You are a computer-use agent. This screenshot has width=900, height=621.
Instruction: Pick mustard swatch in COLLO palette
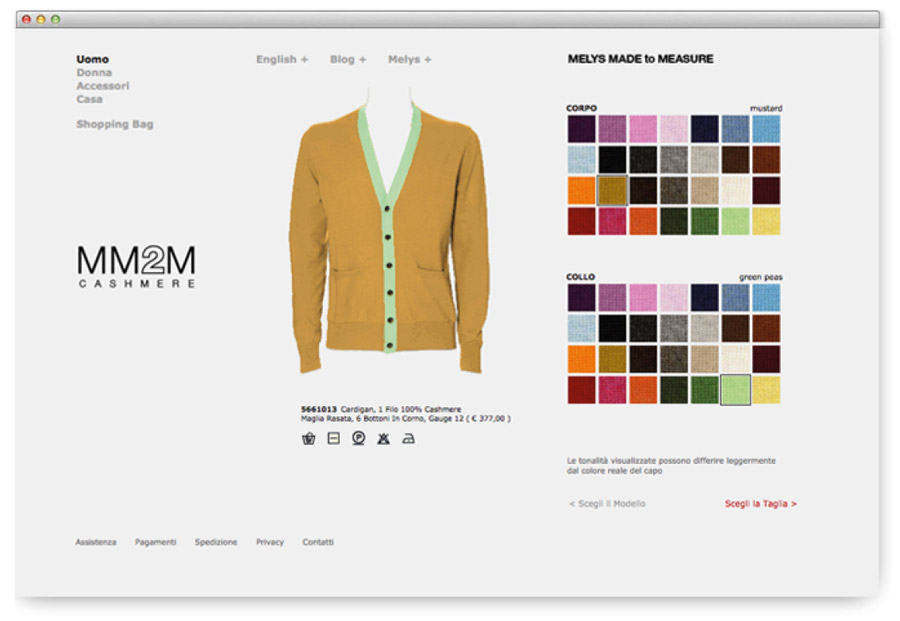pos(612,359)
